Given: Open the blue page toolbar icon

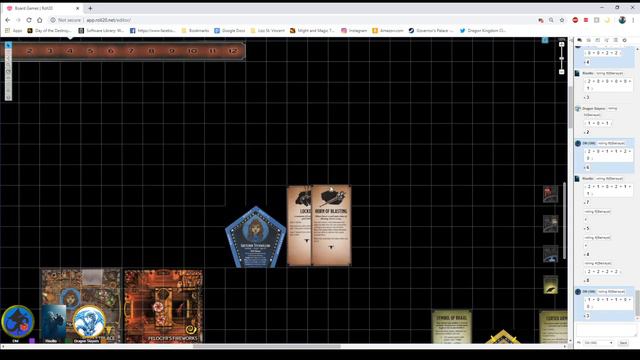Looking at the screenshot, I should (x=545, y=40).
